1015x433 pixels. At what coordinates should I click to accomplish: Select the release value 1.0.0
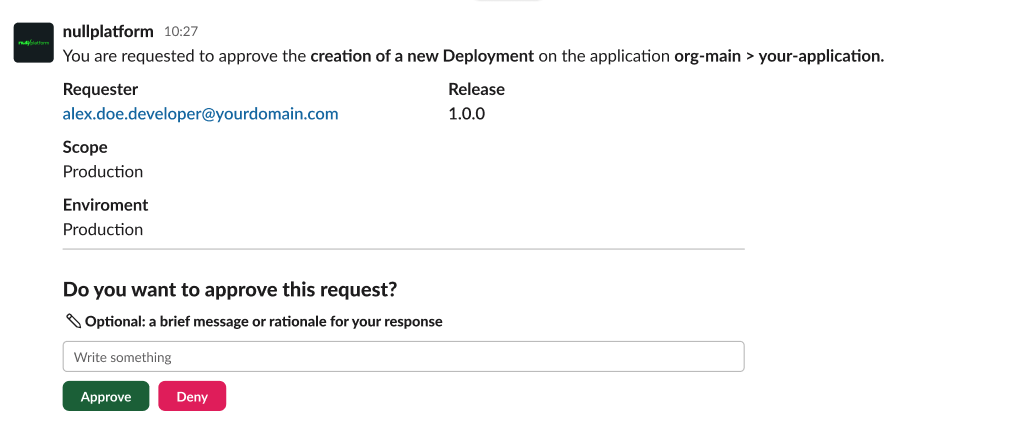(467, 114)
